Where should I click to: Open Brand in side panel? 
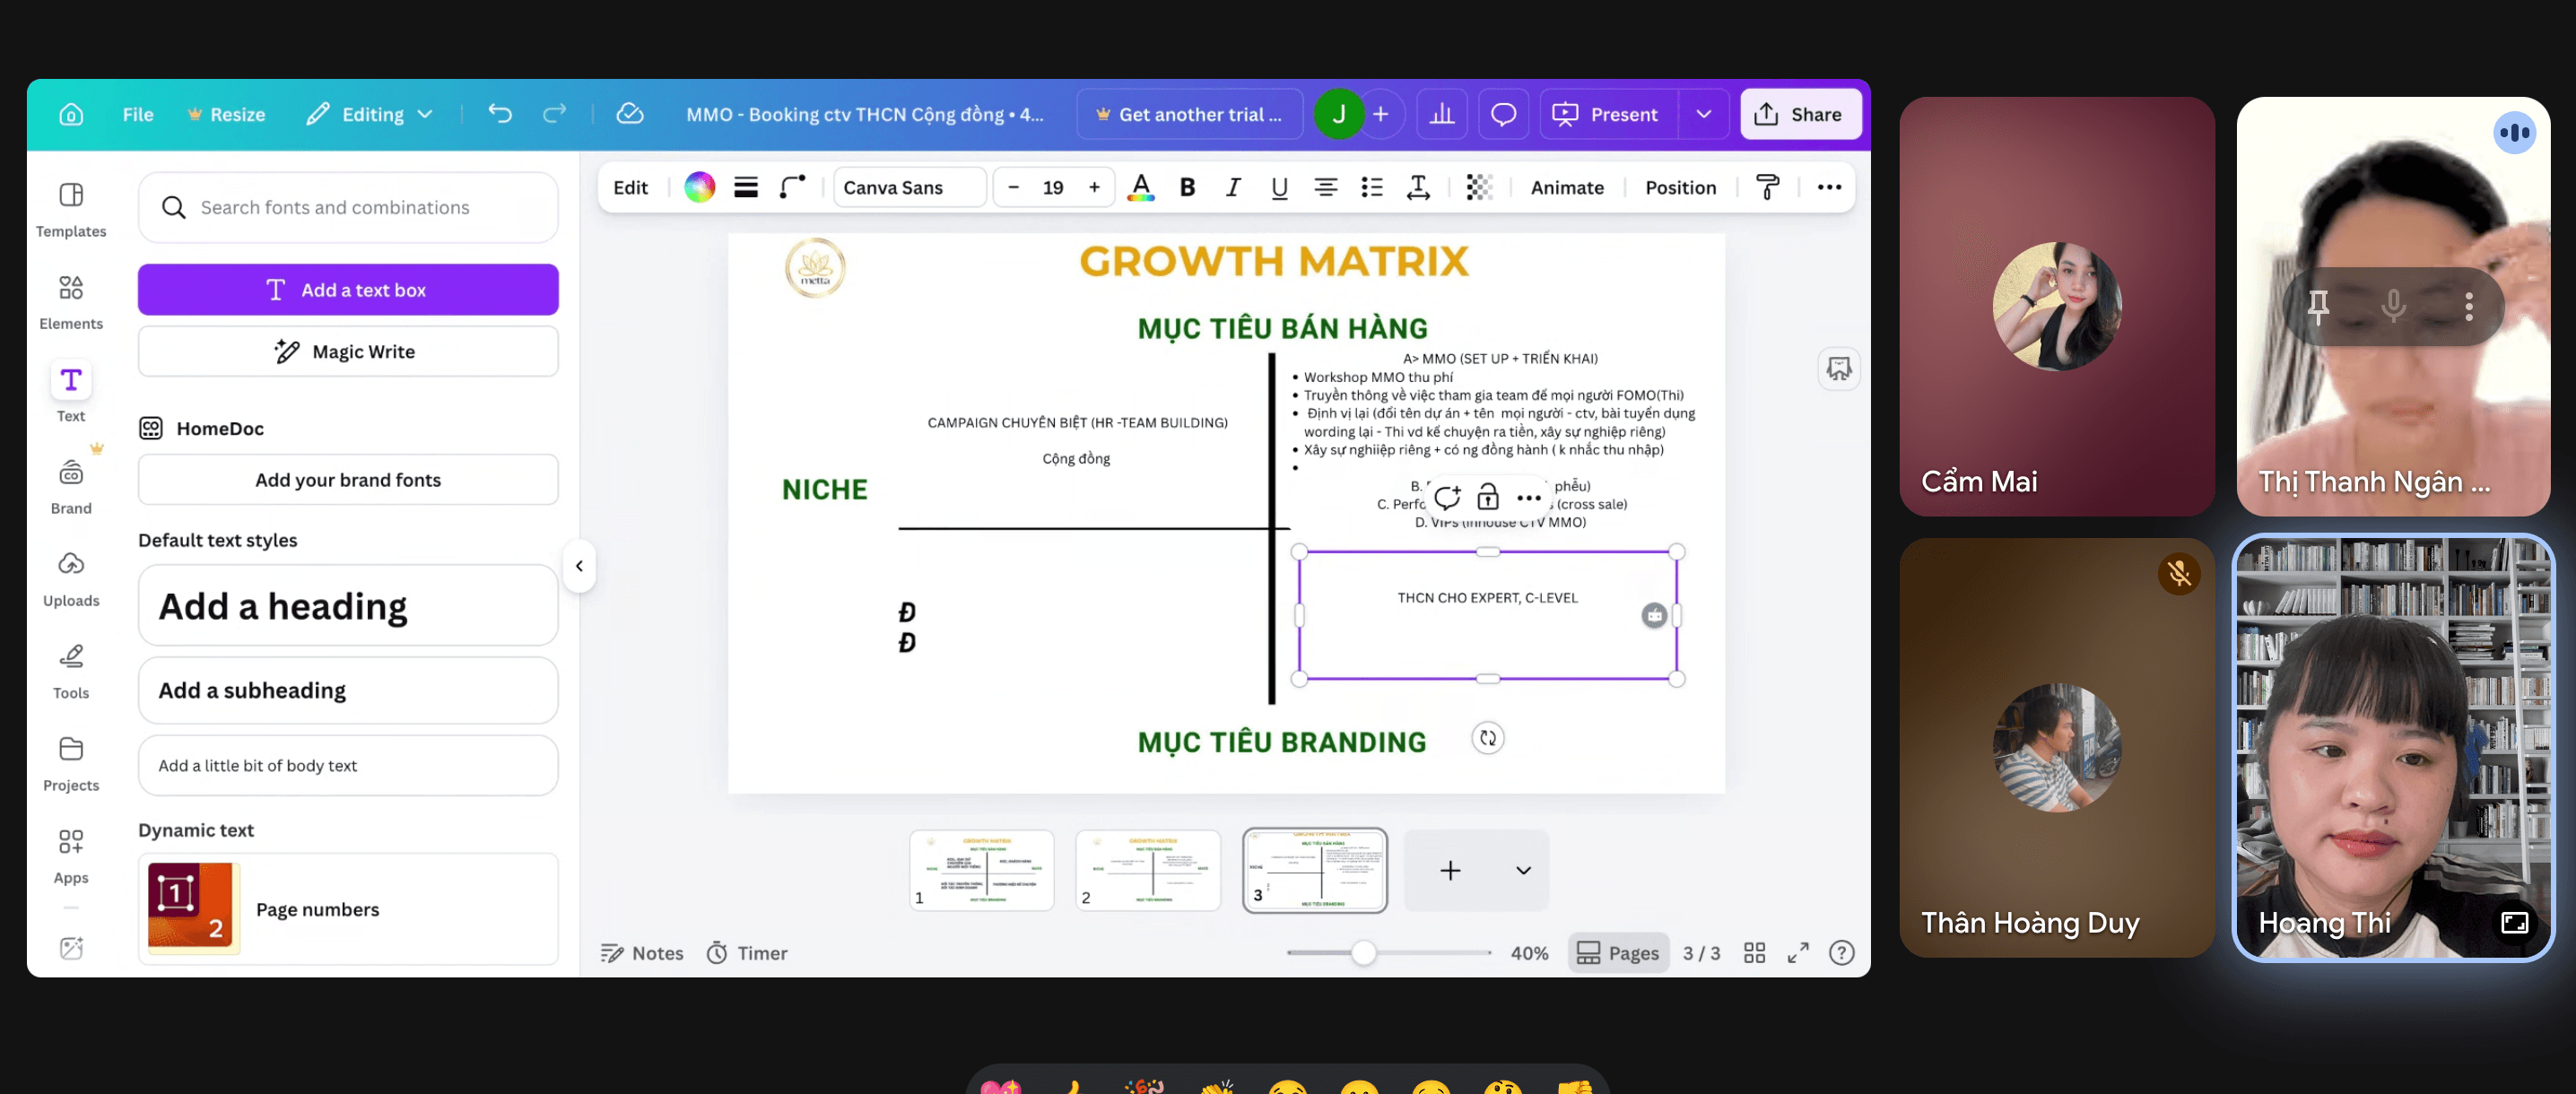(x=71, y=486)
